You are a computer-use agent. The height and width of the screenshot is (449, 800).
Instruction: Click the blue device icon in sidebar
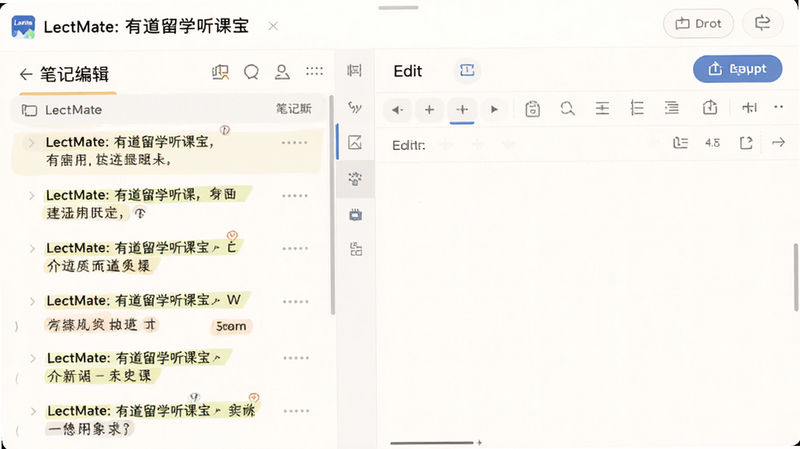point(356,215)
